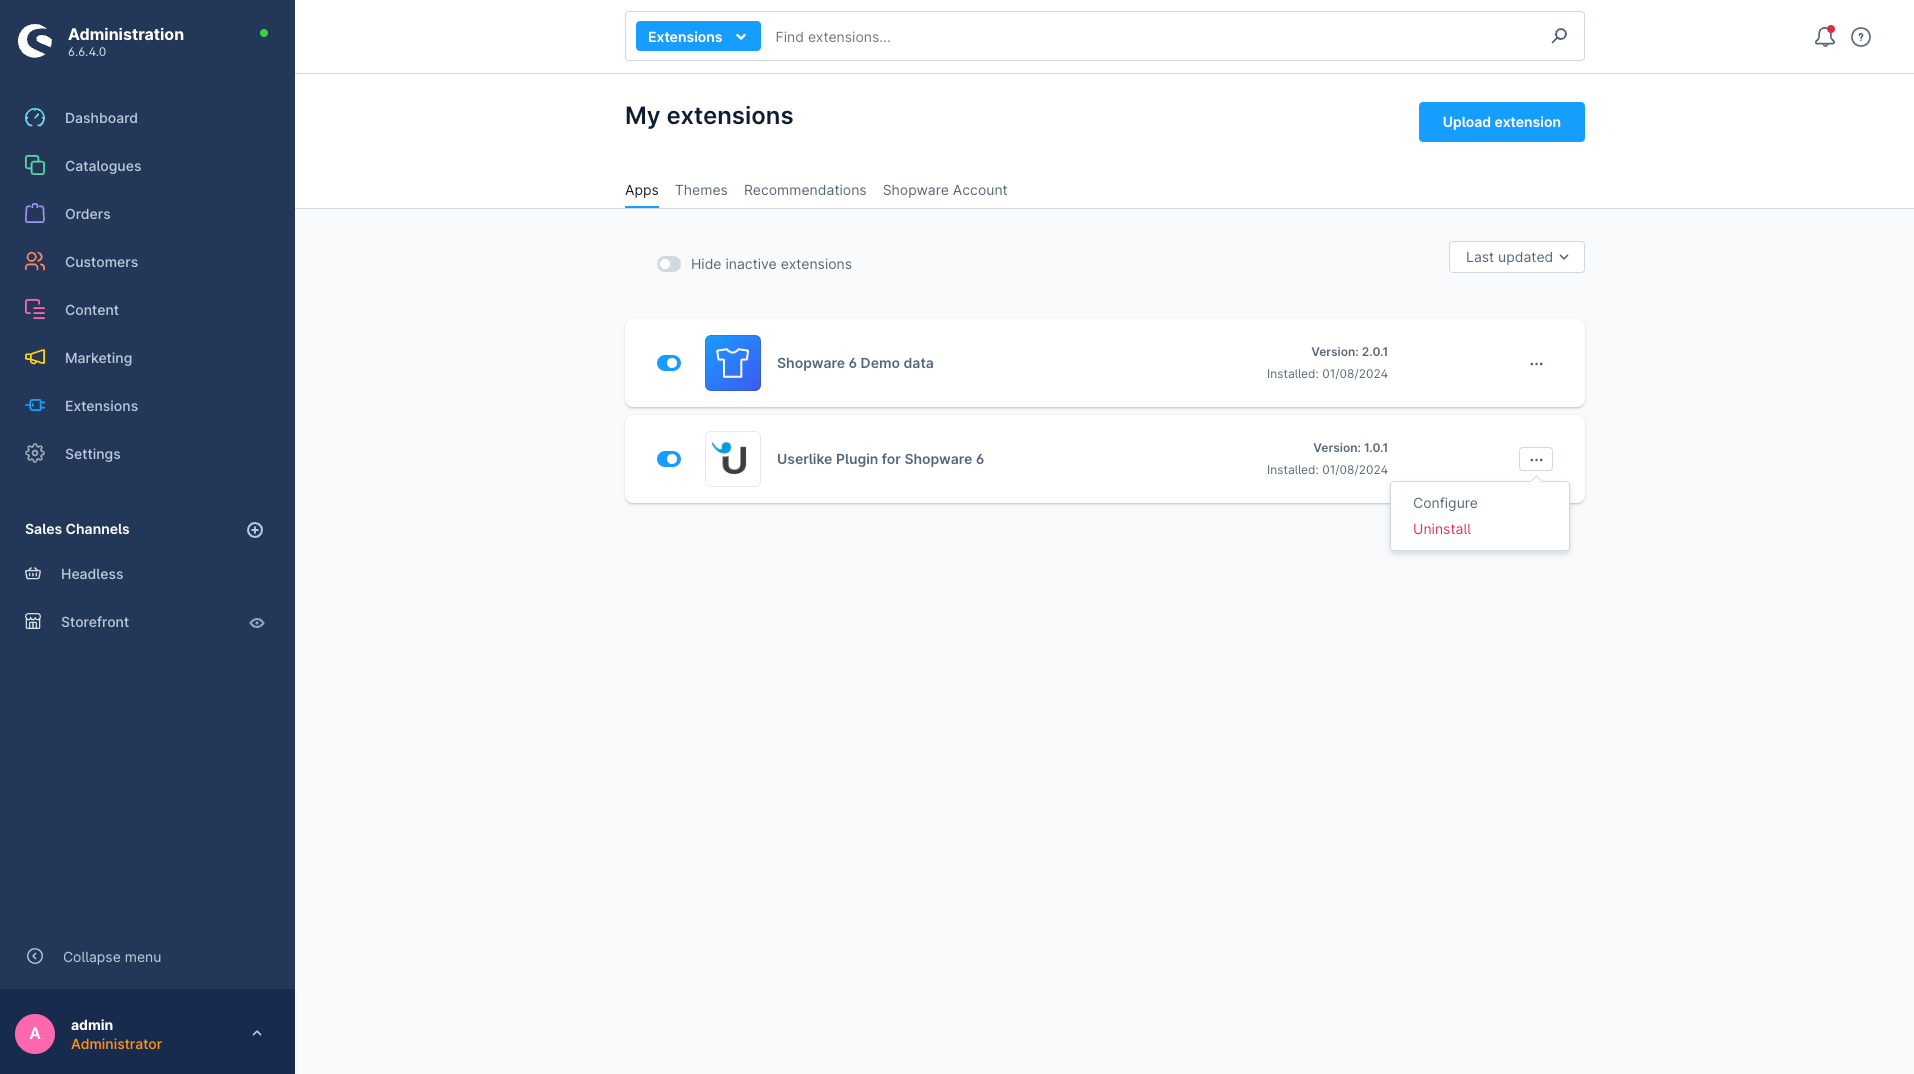The height and width of the screenshot is (1074, 1914).
Task: Open the Headless sales channel
Action: click(x=92, y=574)
